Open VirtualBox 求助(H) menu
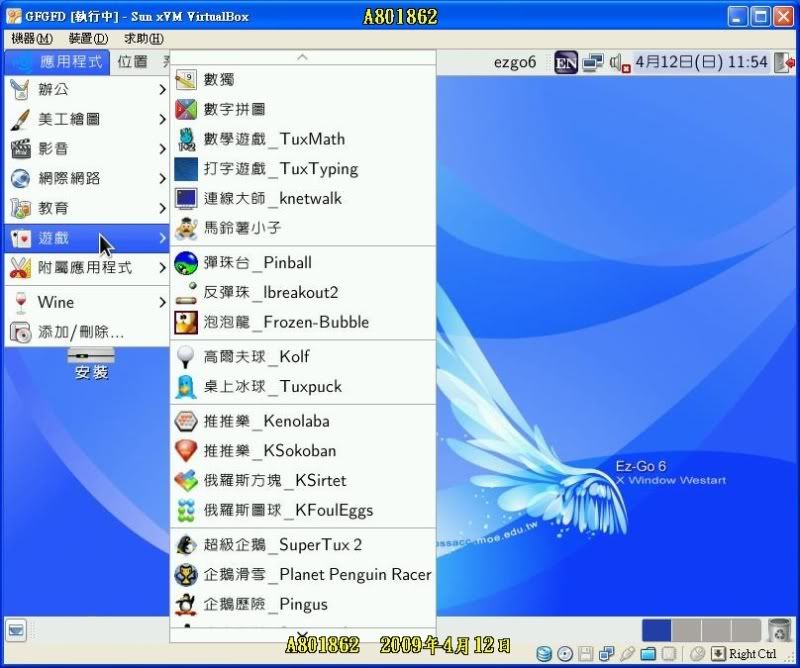The width and height of the screenshot is (800, 668). click(x=144, y=38)
